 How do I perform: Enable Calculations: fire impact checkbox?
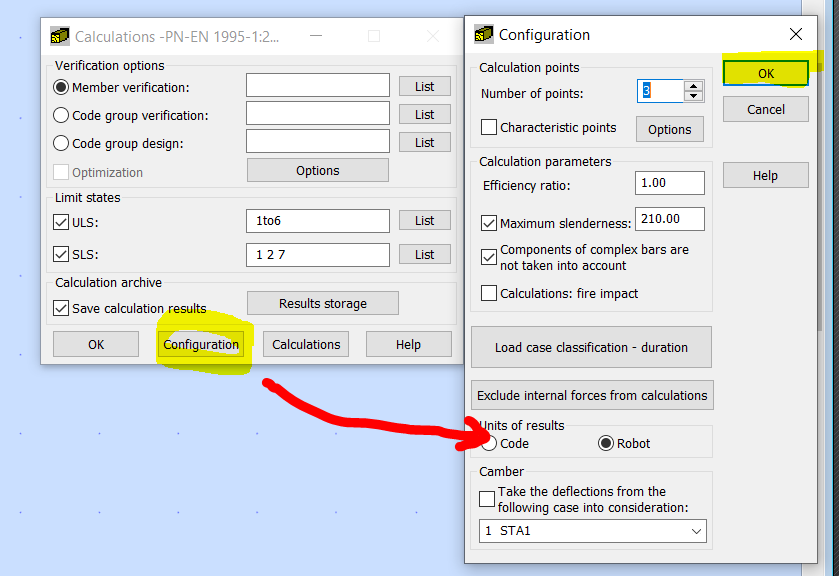(489, 293)
